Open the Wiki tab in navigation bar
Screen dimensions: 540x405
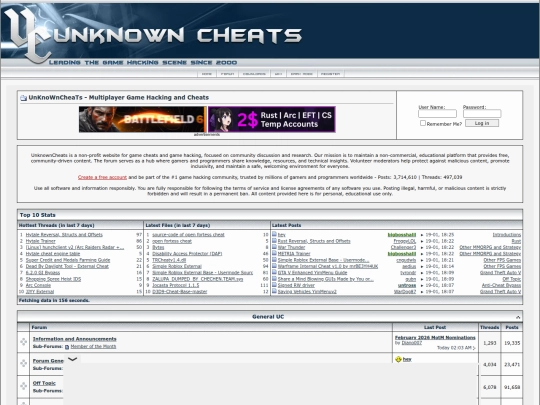[278, 74]
